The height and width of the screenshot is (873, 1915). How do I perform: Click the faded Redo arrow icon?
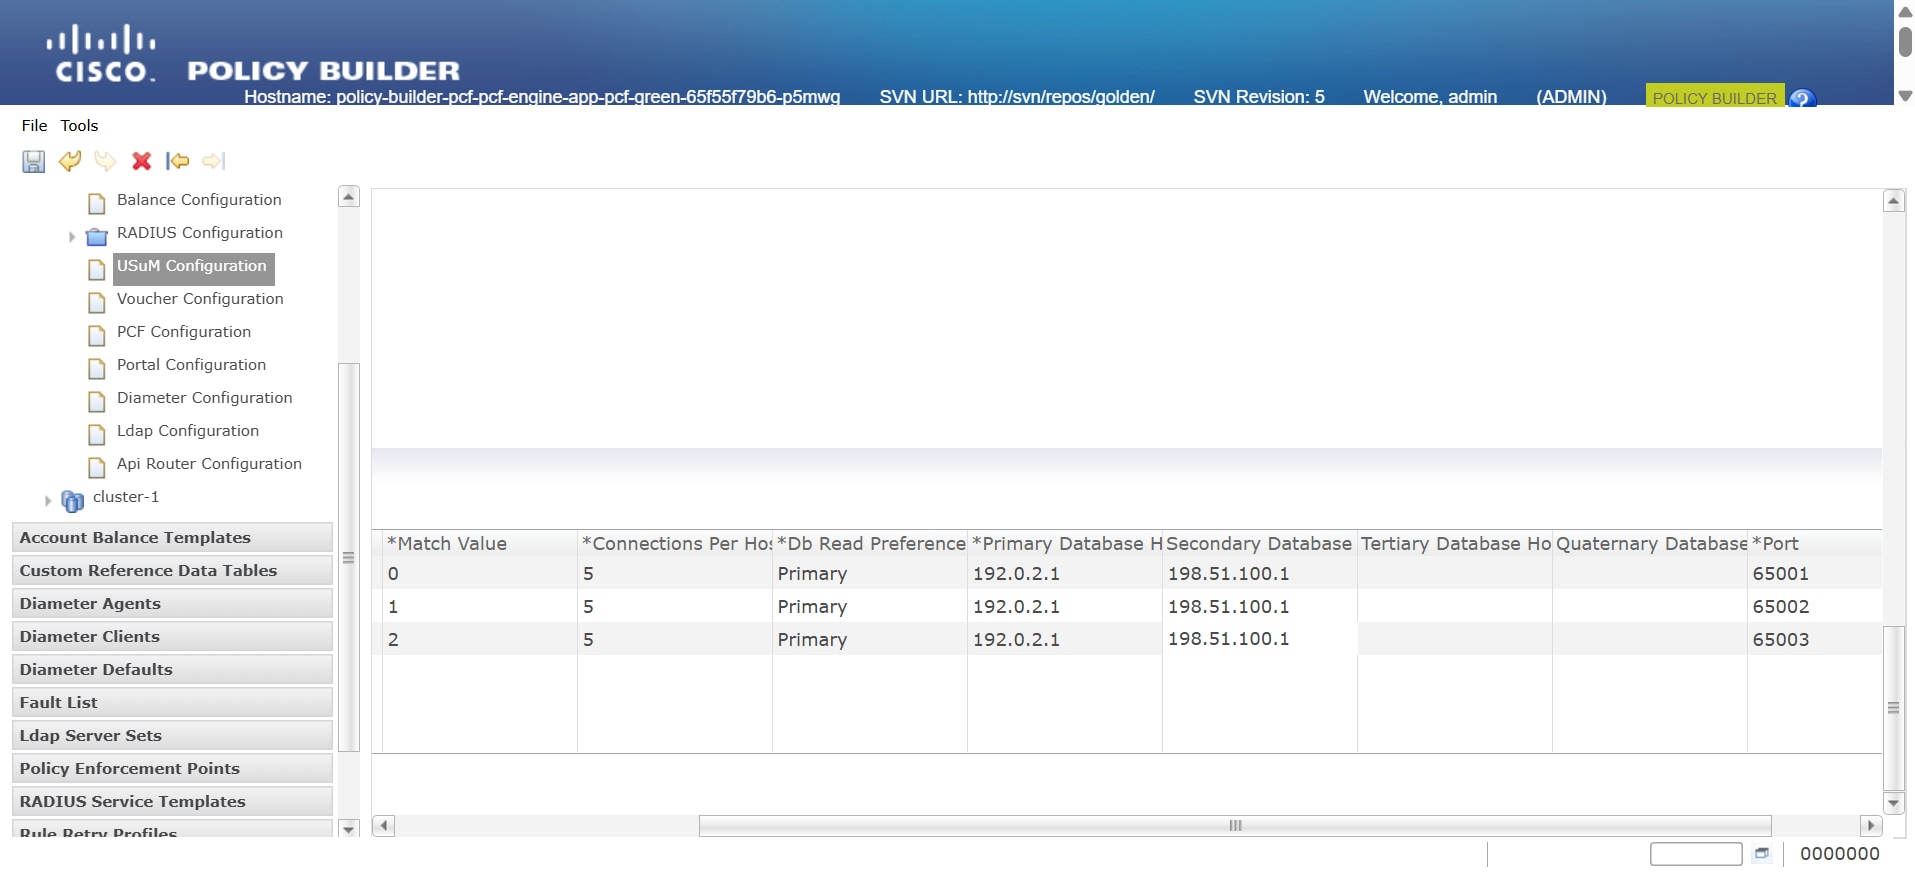(105, 161)
